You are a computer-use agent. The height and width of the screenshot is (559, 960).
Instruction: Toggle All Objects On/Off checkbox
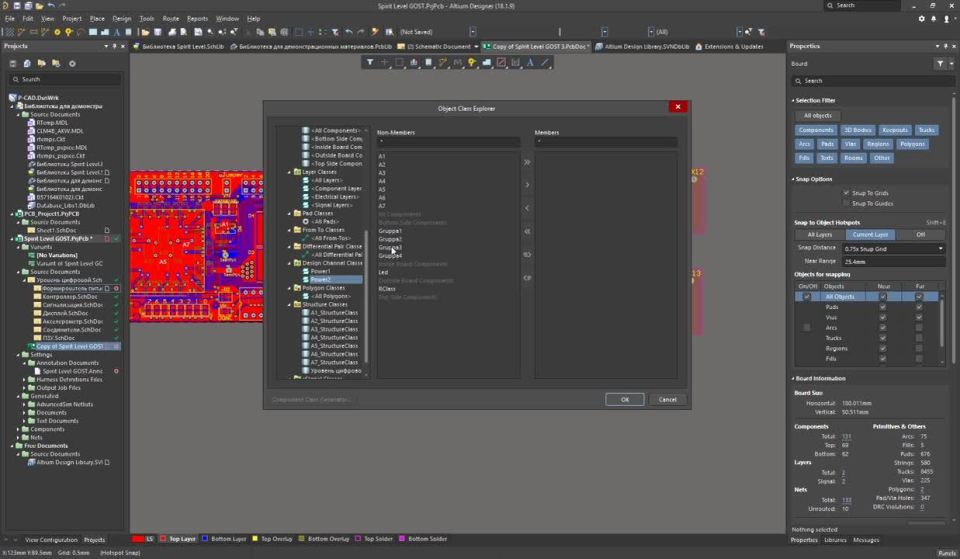point(807,296)
